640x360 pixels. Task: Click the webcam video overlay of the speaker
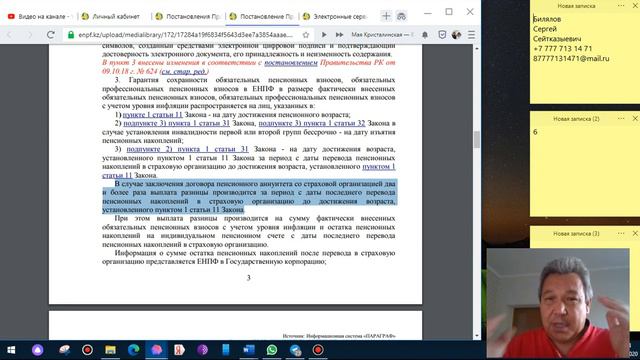(x=558, y=303)
